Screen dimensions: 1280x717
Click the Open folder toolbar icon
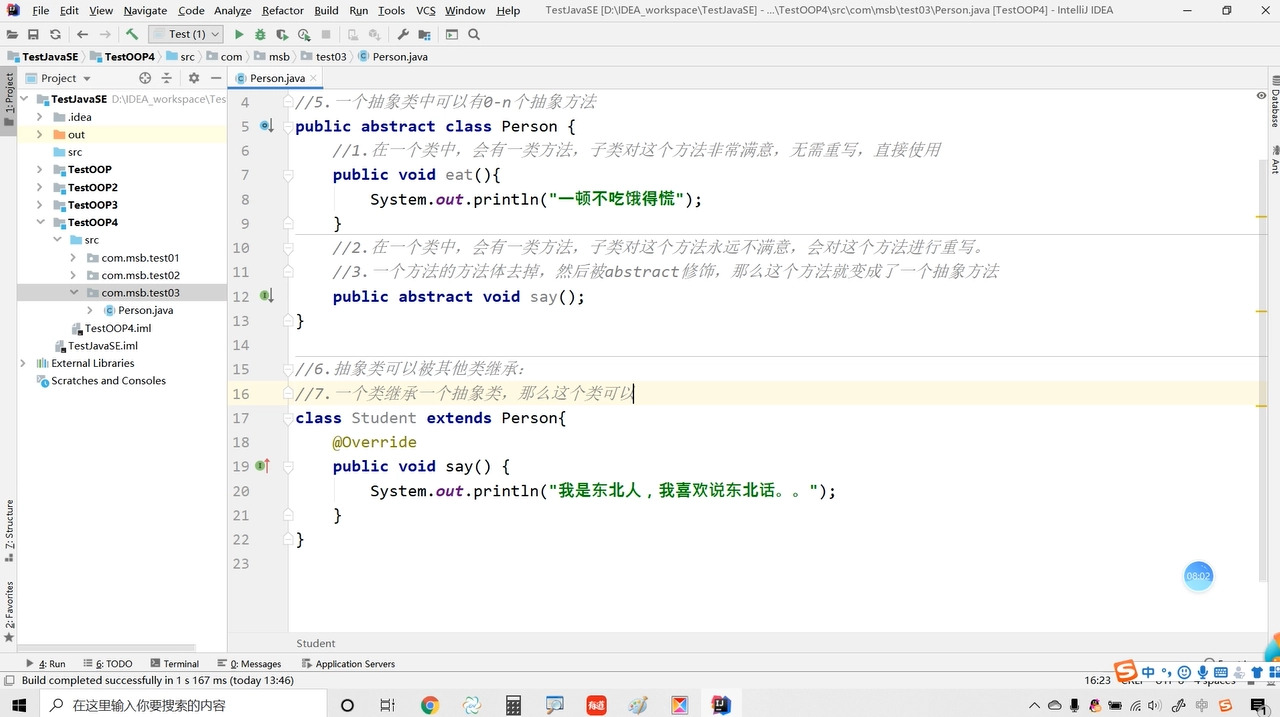tap(12, 34)
